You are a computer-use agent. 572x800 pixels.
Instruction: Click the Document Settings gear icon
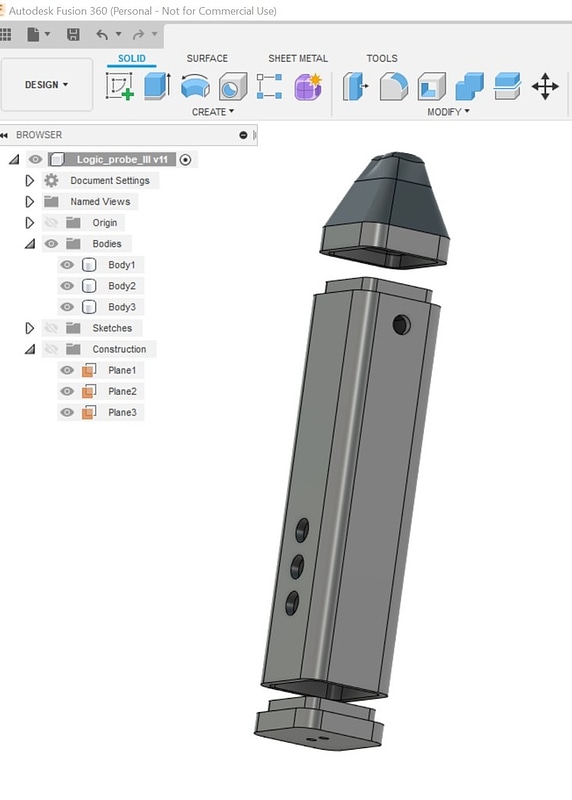click(51, 181)
